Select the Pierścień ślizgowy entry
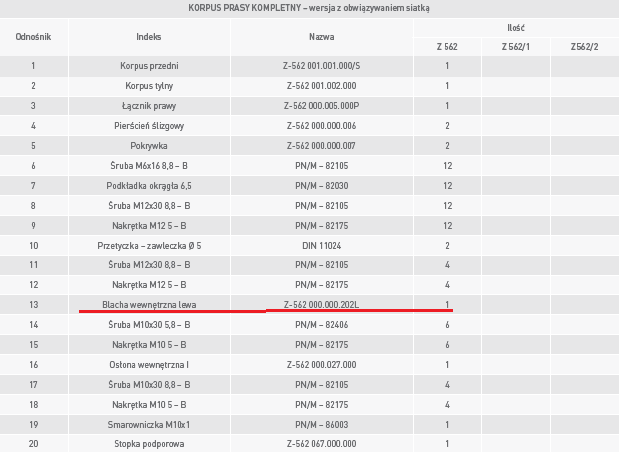The width and height of the screenshot is (619, 452). pos(149,126)
